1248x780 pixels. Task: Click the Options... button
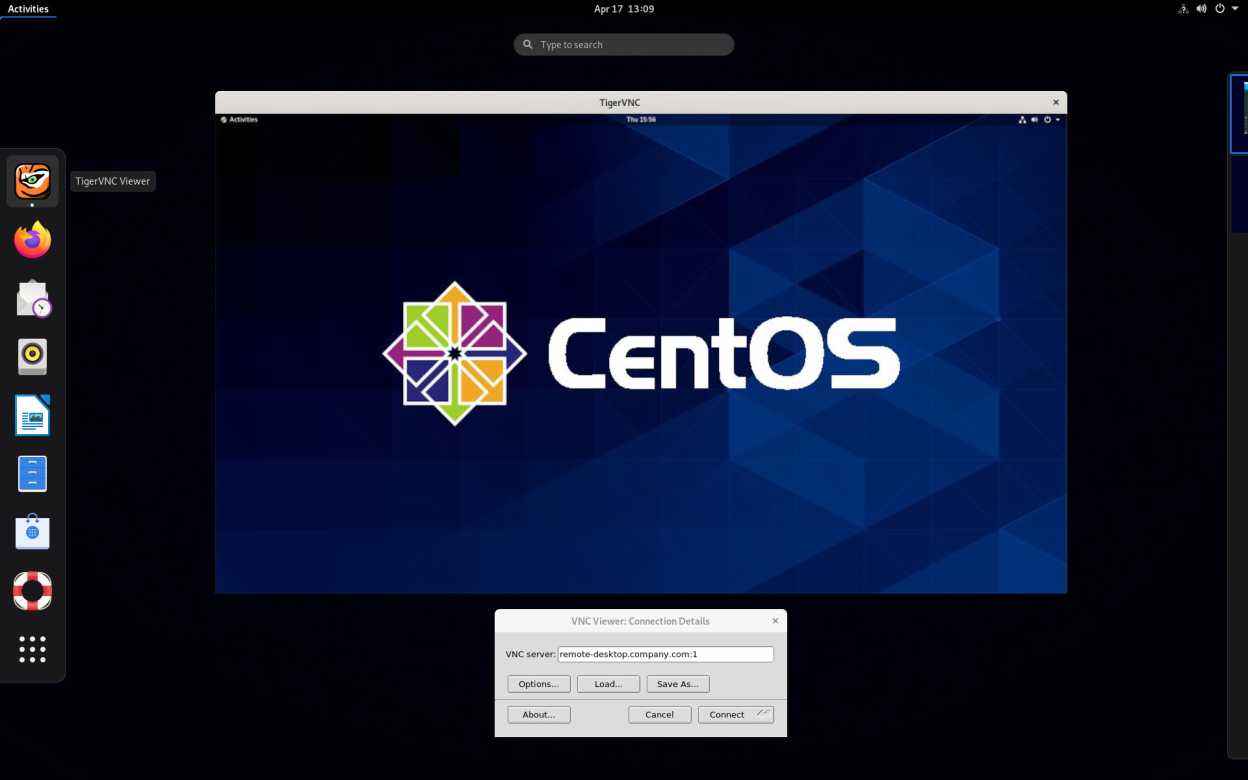(539, 684)
